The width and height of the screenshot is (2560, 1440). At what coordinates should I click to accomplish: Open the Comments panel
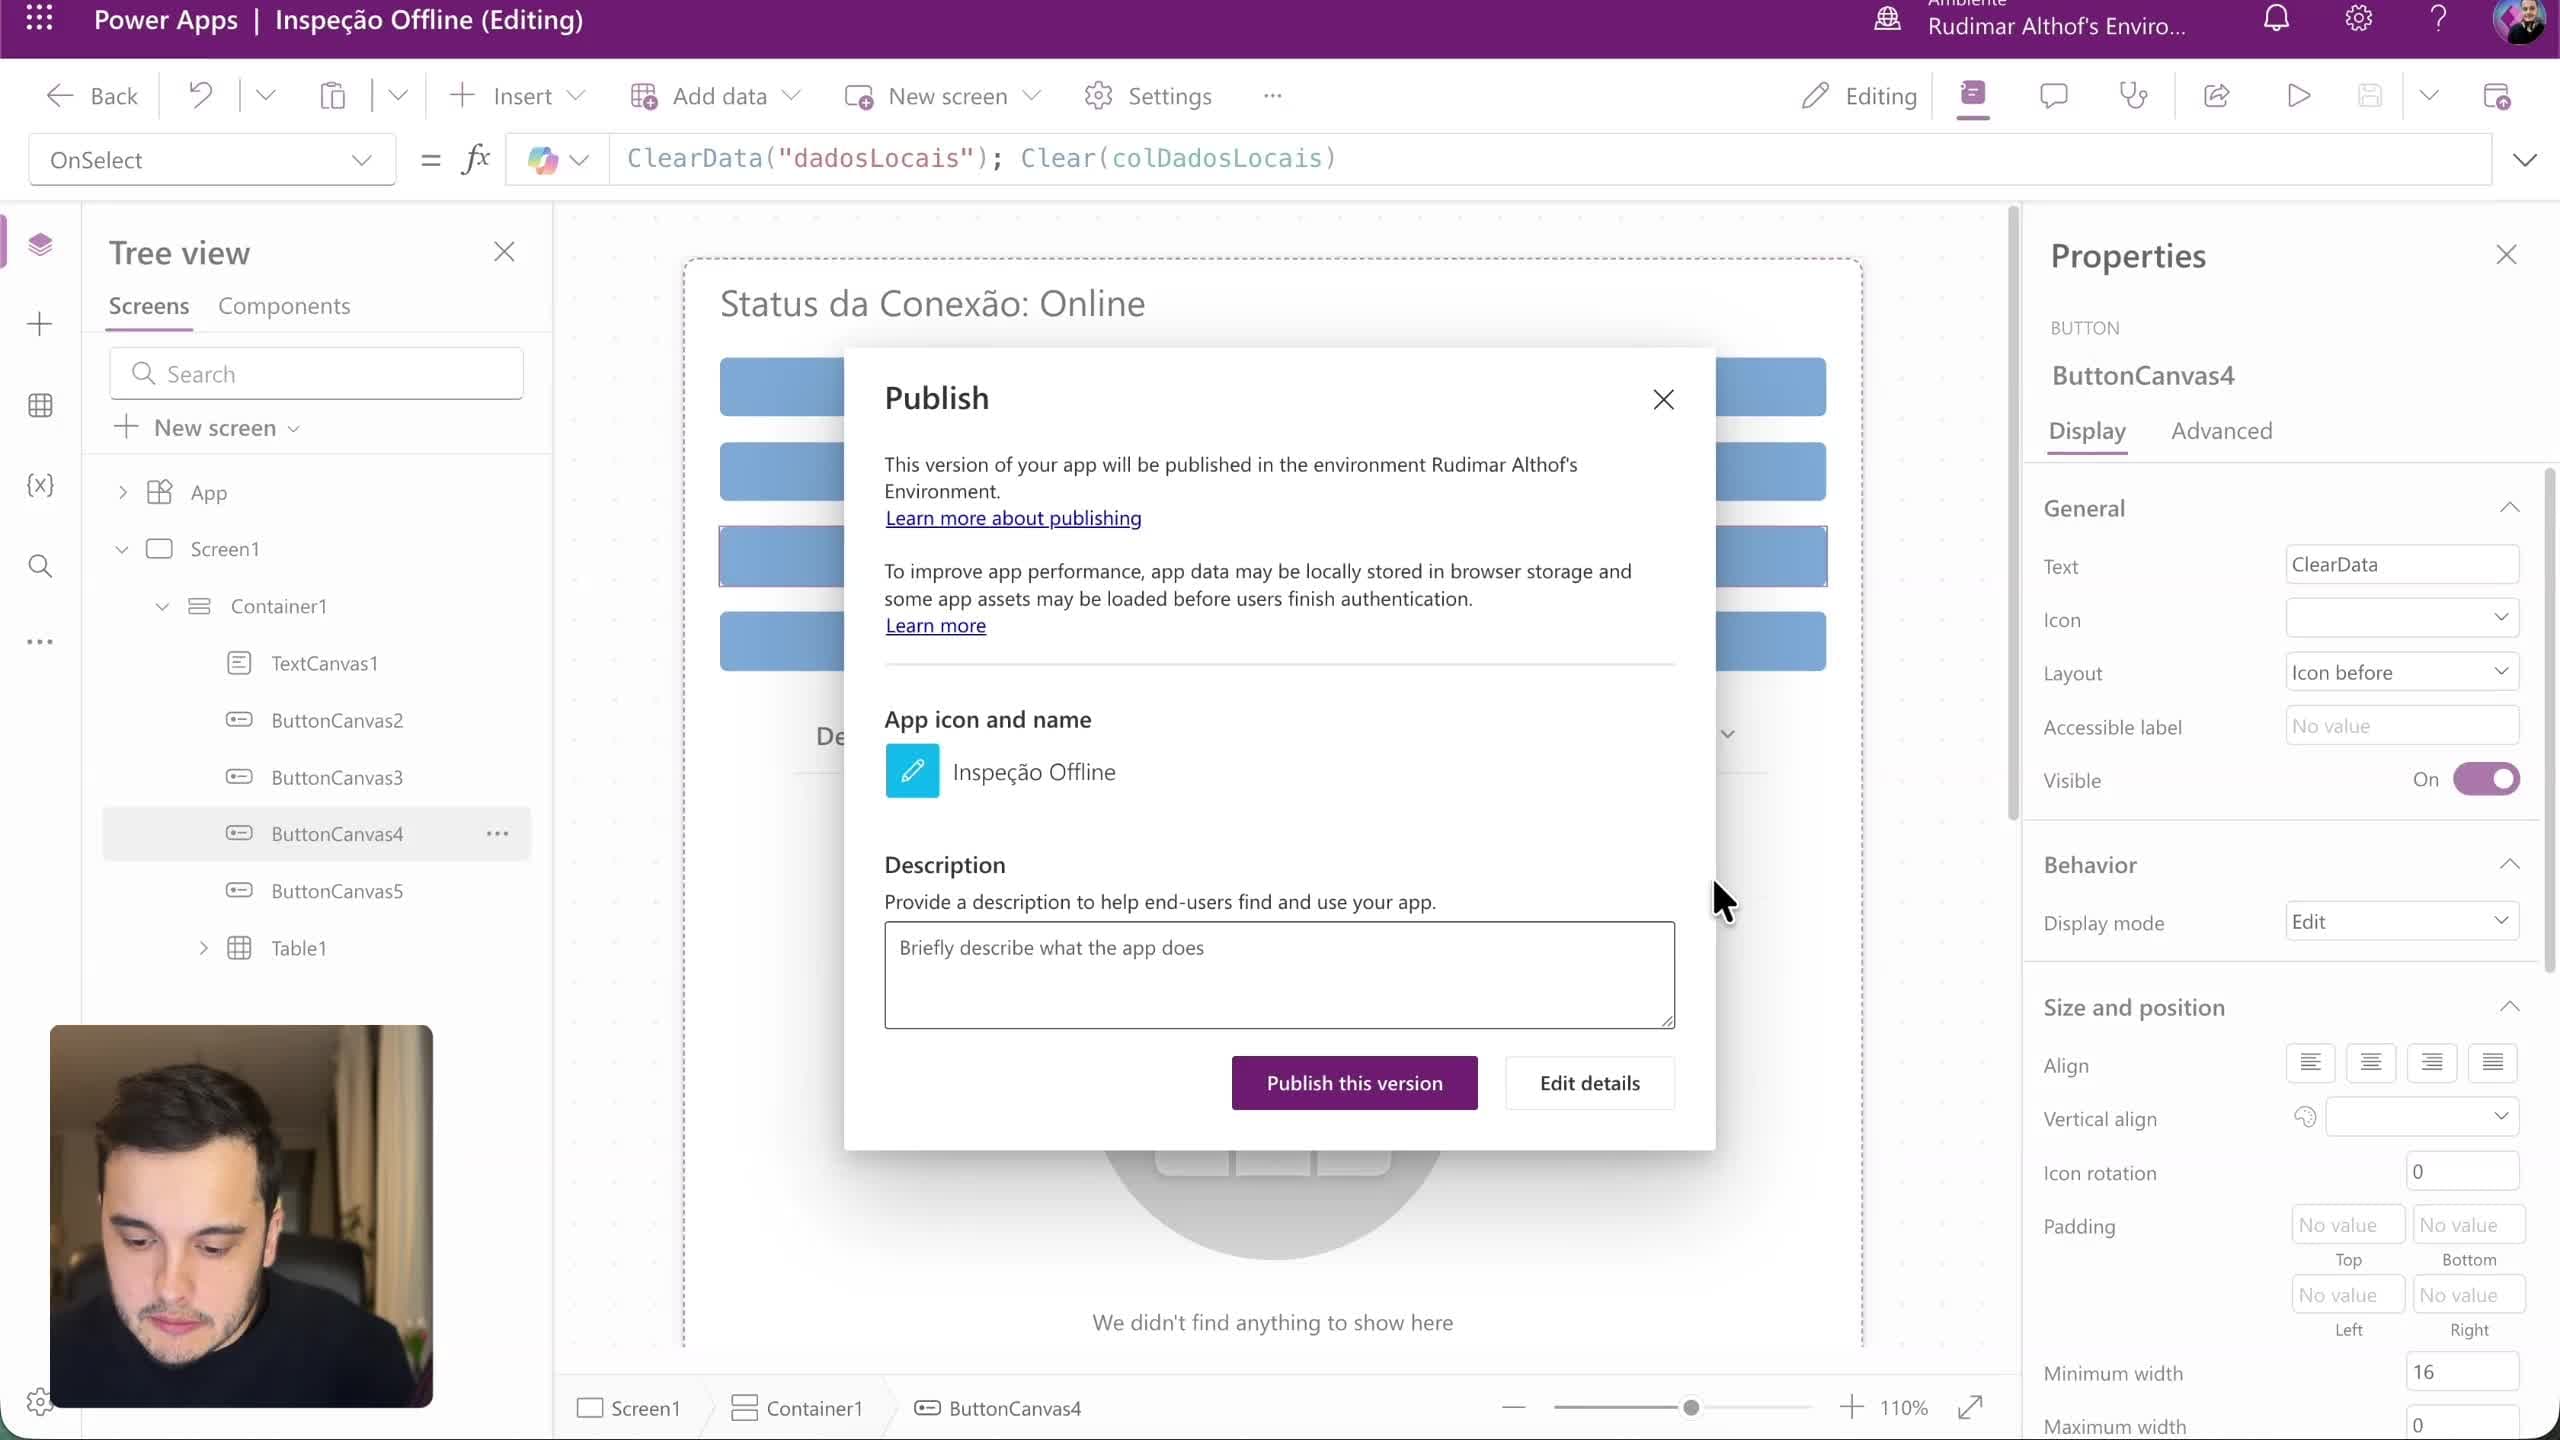[2053, 95]
